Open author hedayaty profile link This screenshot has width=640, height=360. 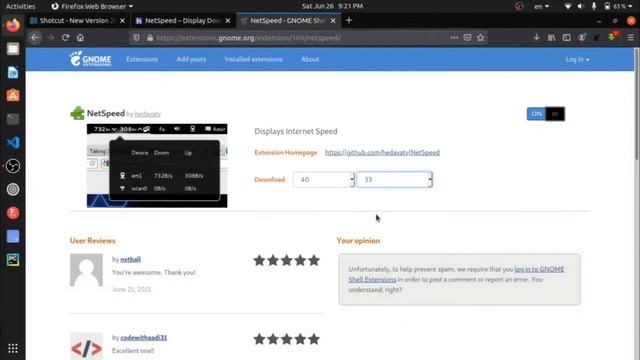point(148,114)
